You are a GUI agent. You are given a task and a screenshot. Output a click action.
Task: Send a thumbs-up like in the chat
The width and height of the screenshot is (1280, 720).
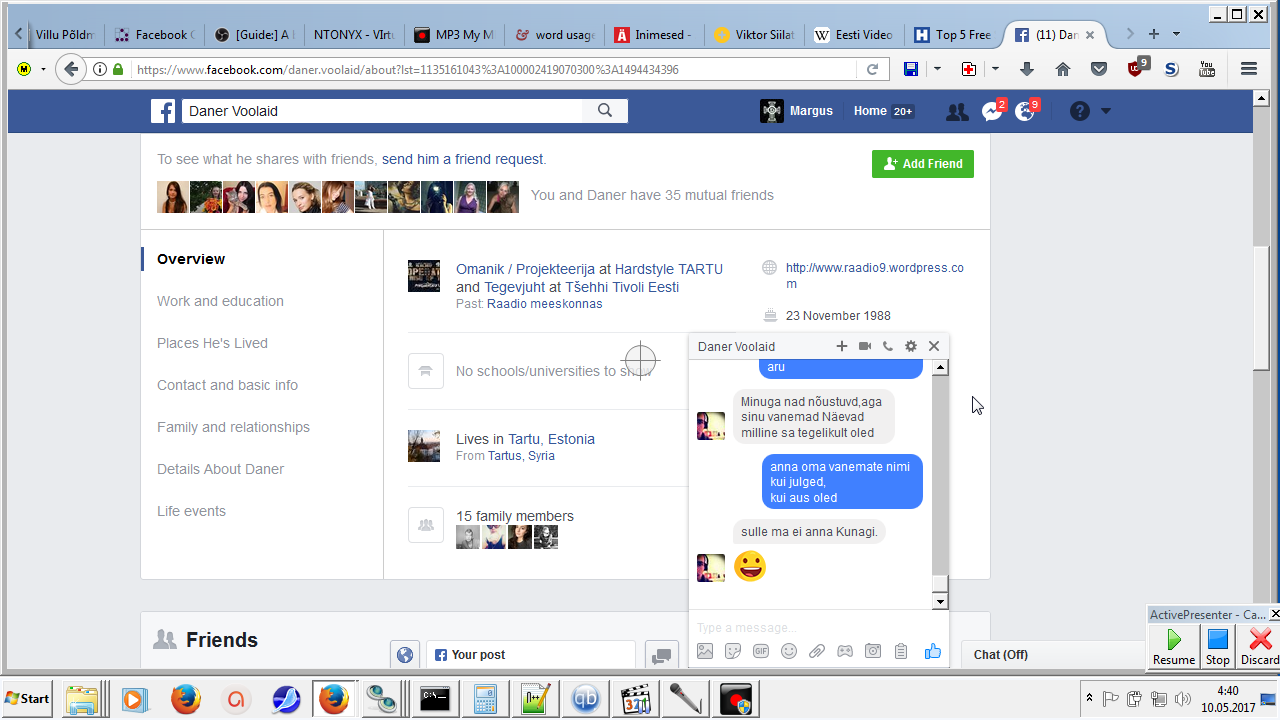(933, 651)
